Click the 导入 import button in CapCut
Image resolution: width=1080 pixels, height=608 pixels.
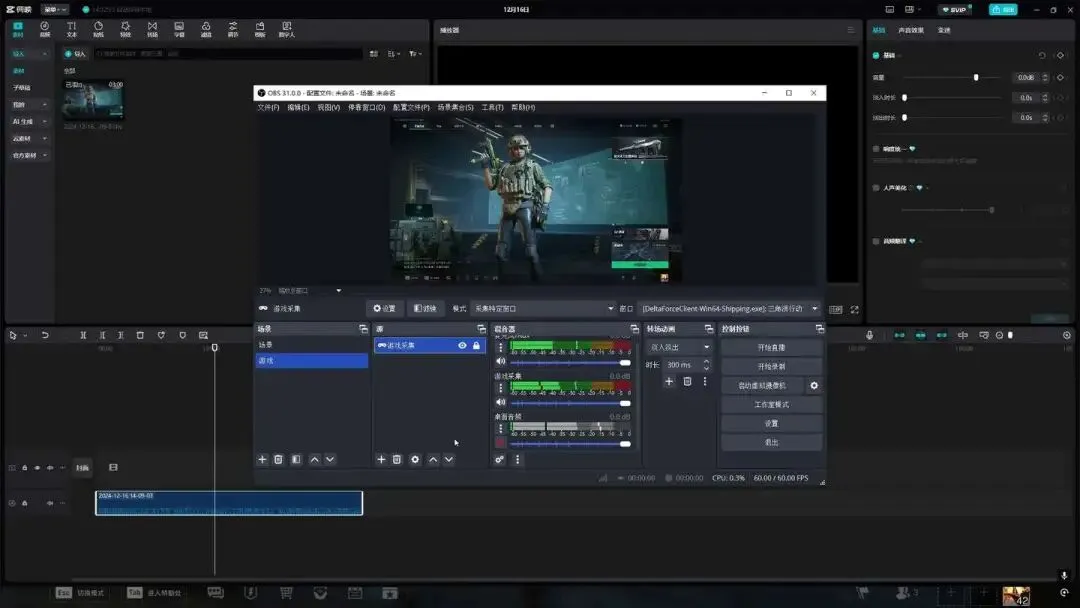click(x=75, y=54)
